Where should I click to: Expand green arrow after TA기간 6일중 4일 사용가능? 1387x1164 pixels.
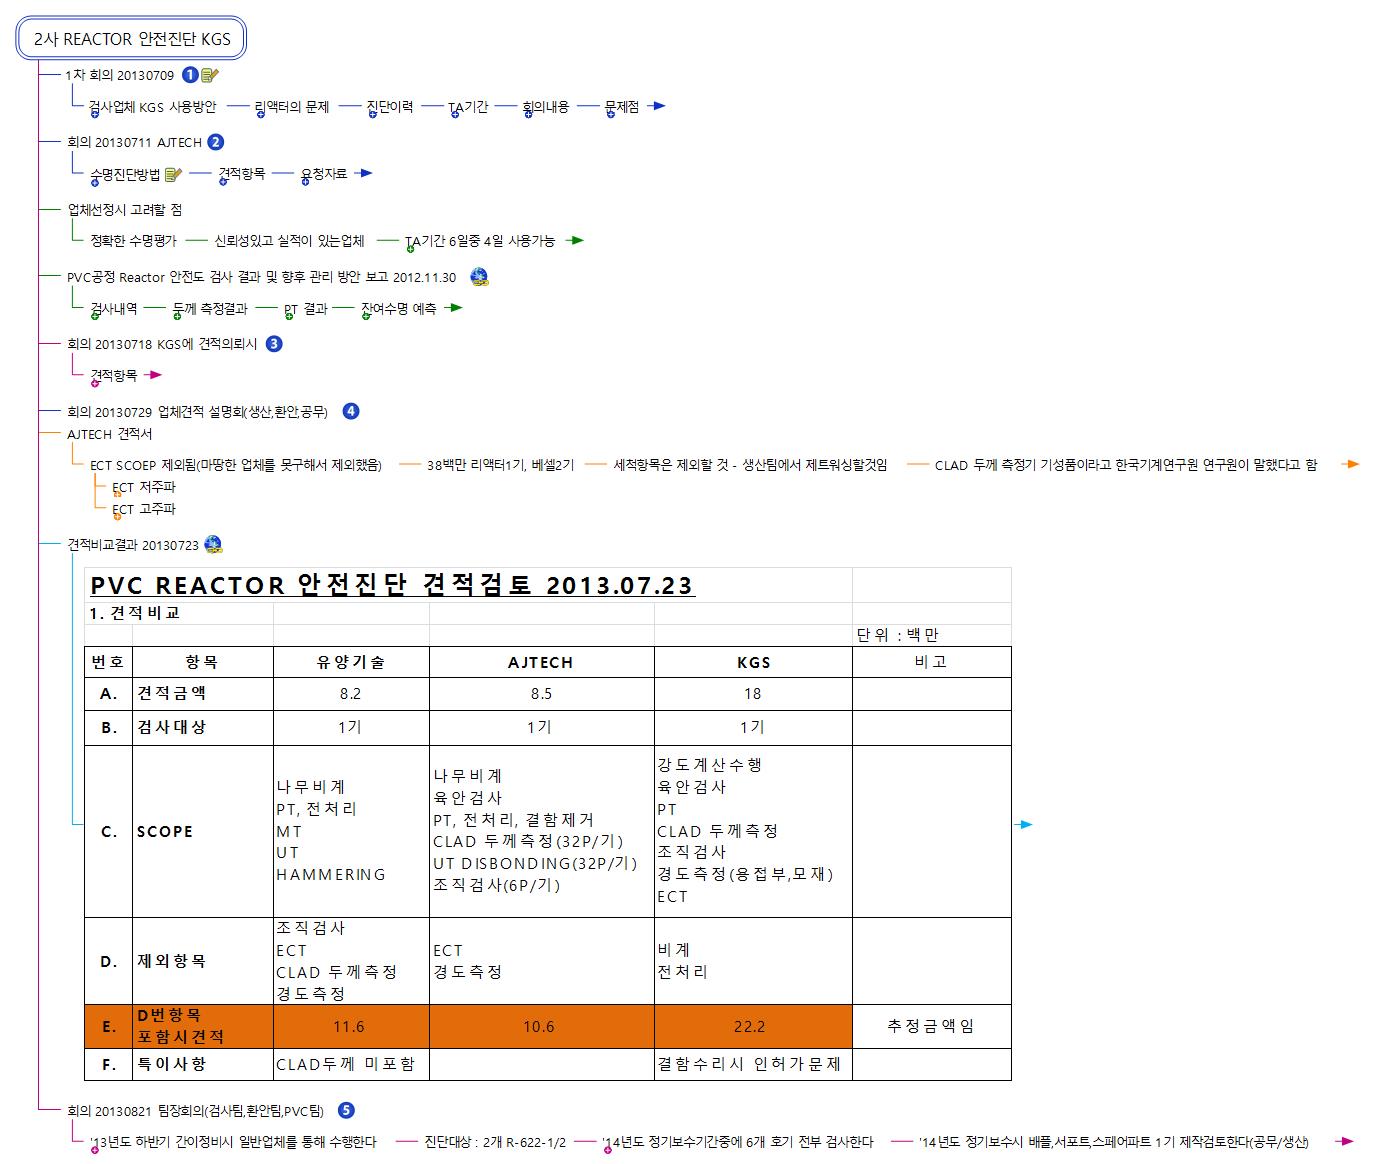tap(574, 241)
